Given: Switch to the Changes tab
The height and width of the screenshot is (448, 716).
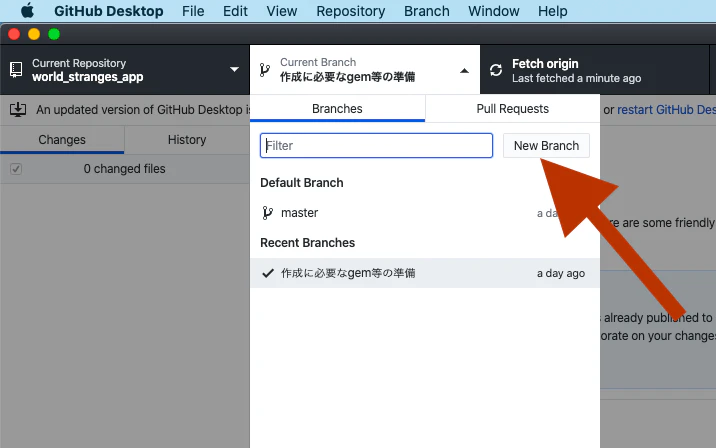Looking at the screenshot, I should click(x=62, y=140).
